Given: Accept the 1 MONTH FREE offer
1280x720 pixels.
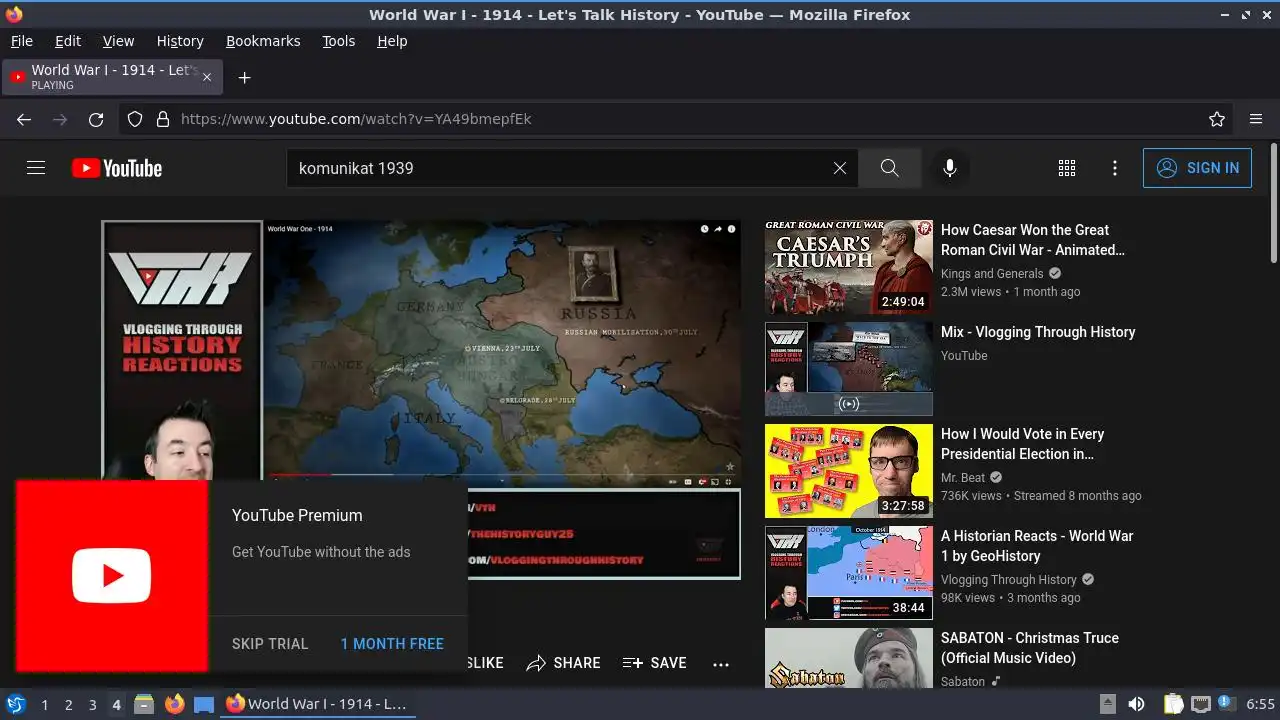Looking at the screenshot, I should 392,644.
